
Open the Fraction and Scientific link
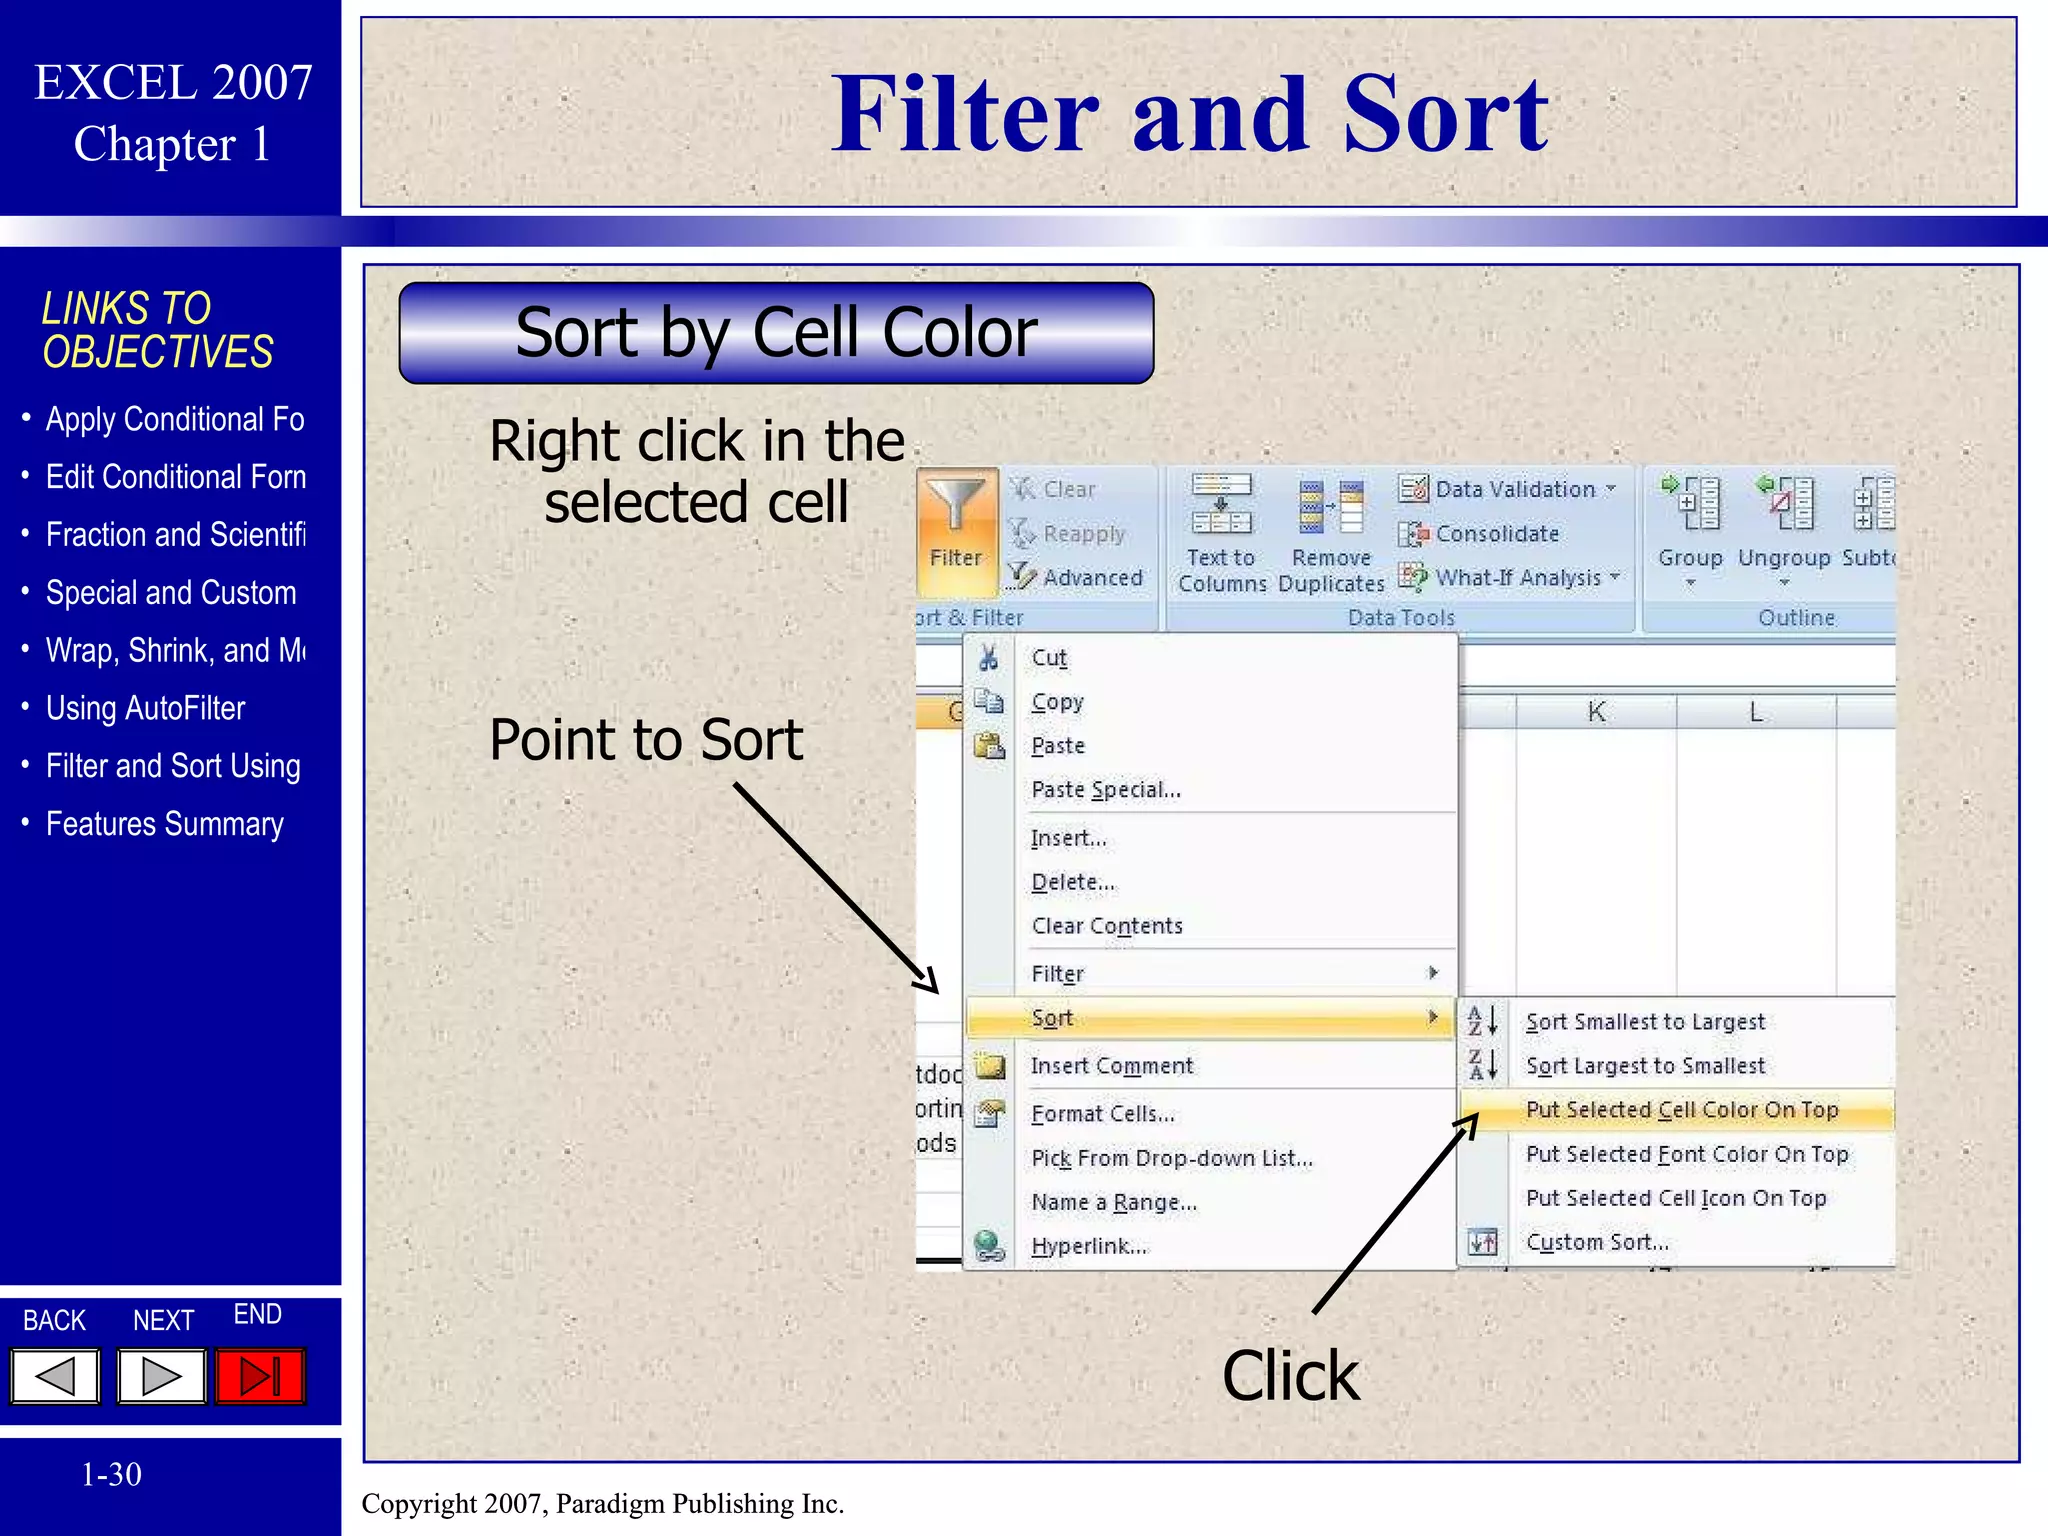[x=176, y=535]
